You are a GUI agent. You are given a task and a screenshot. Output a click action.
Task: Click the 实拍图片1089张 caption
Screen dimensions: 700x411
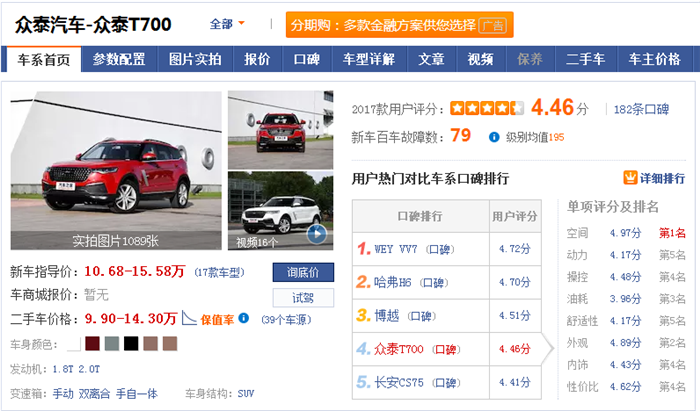116,241
